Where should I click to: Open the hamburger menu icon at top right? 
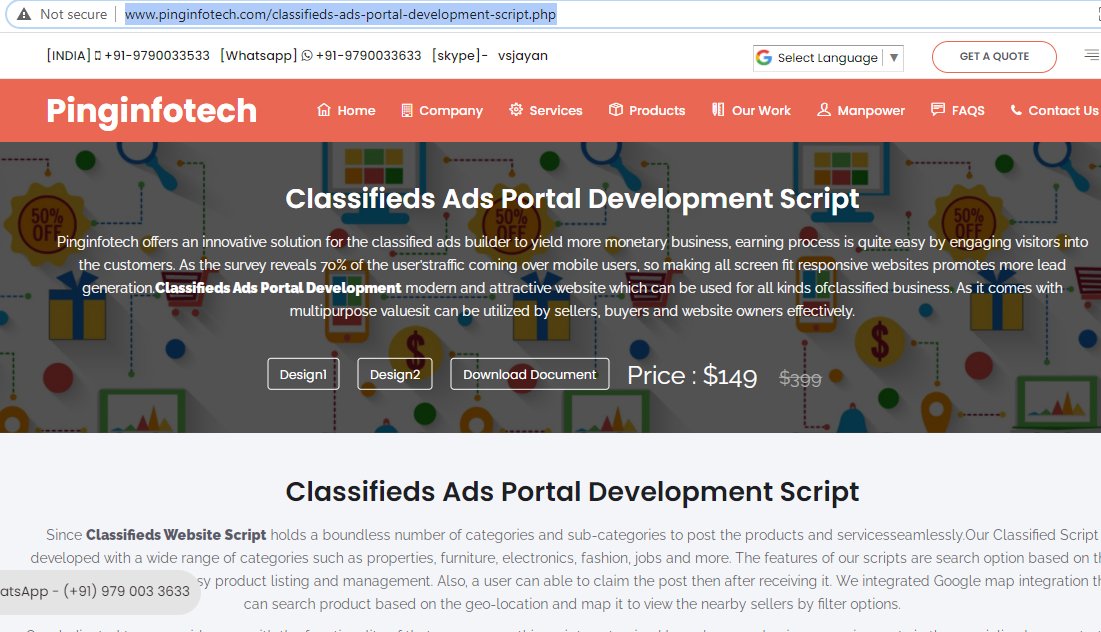[1092, 55]
